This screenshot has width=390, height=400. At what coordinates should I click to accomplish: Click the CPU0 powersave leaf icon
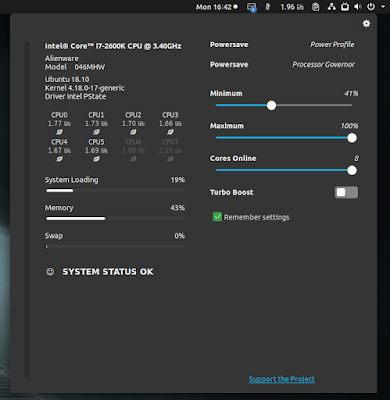pyautogui.click(x=59, y=132)
